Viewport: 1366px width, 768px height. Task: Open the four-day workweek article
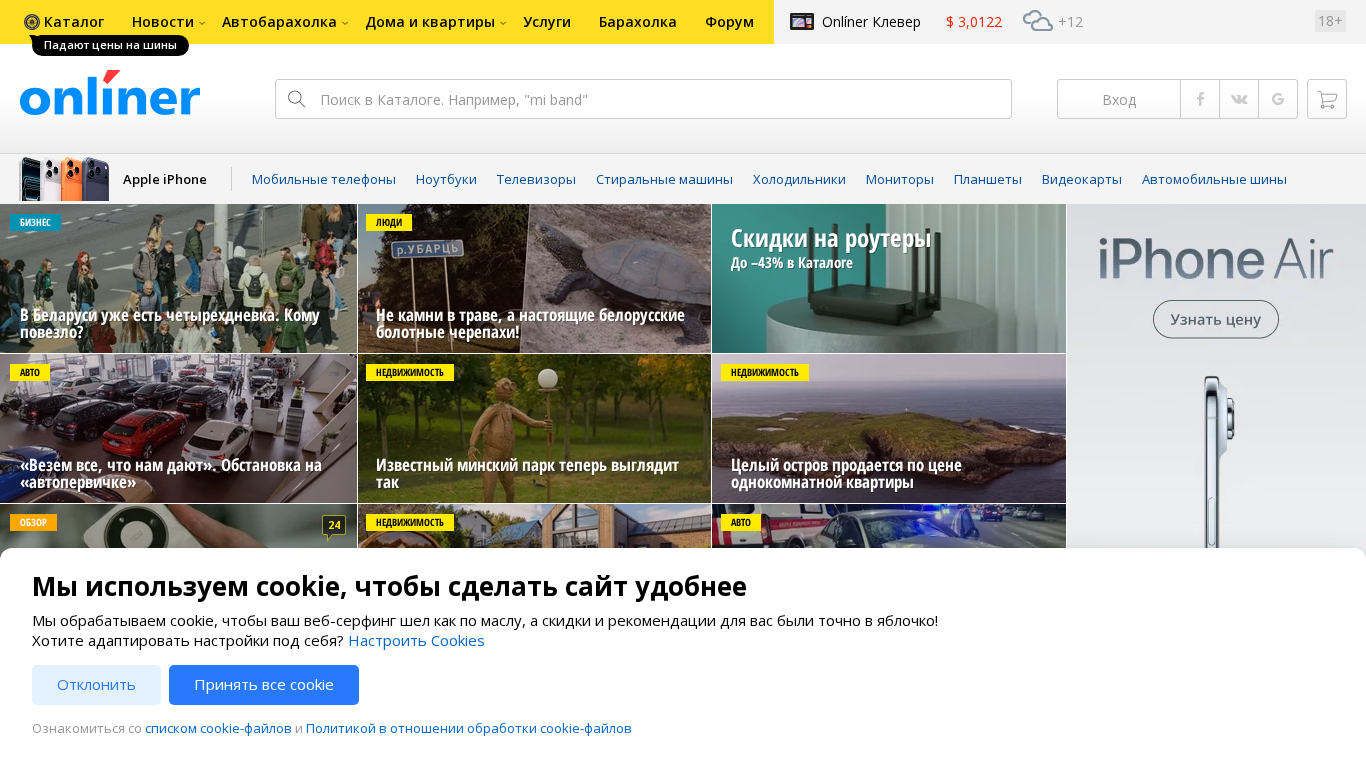[x=178, y=279]
